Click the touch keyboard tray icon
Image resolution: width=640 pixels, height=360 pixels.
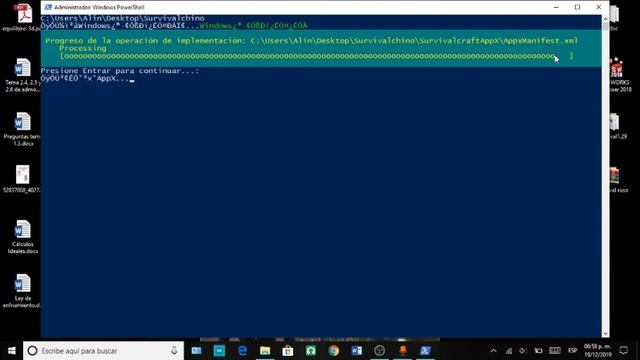(555, 351)
